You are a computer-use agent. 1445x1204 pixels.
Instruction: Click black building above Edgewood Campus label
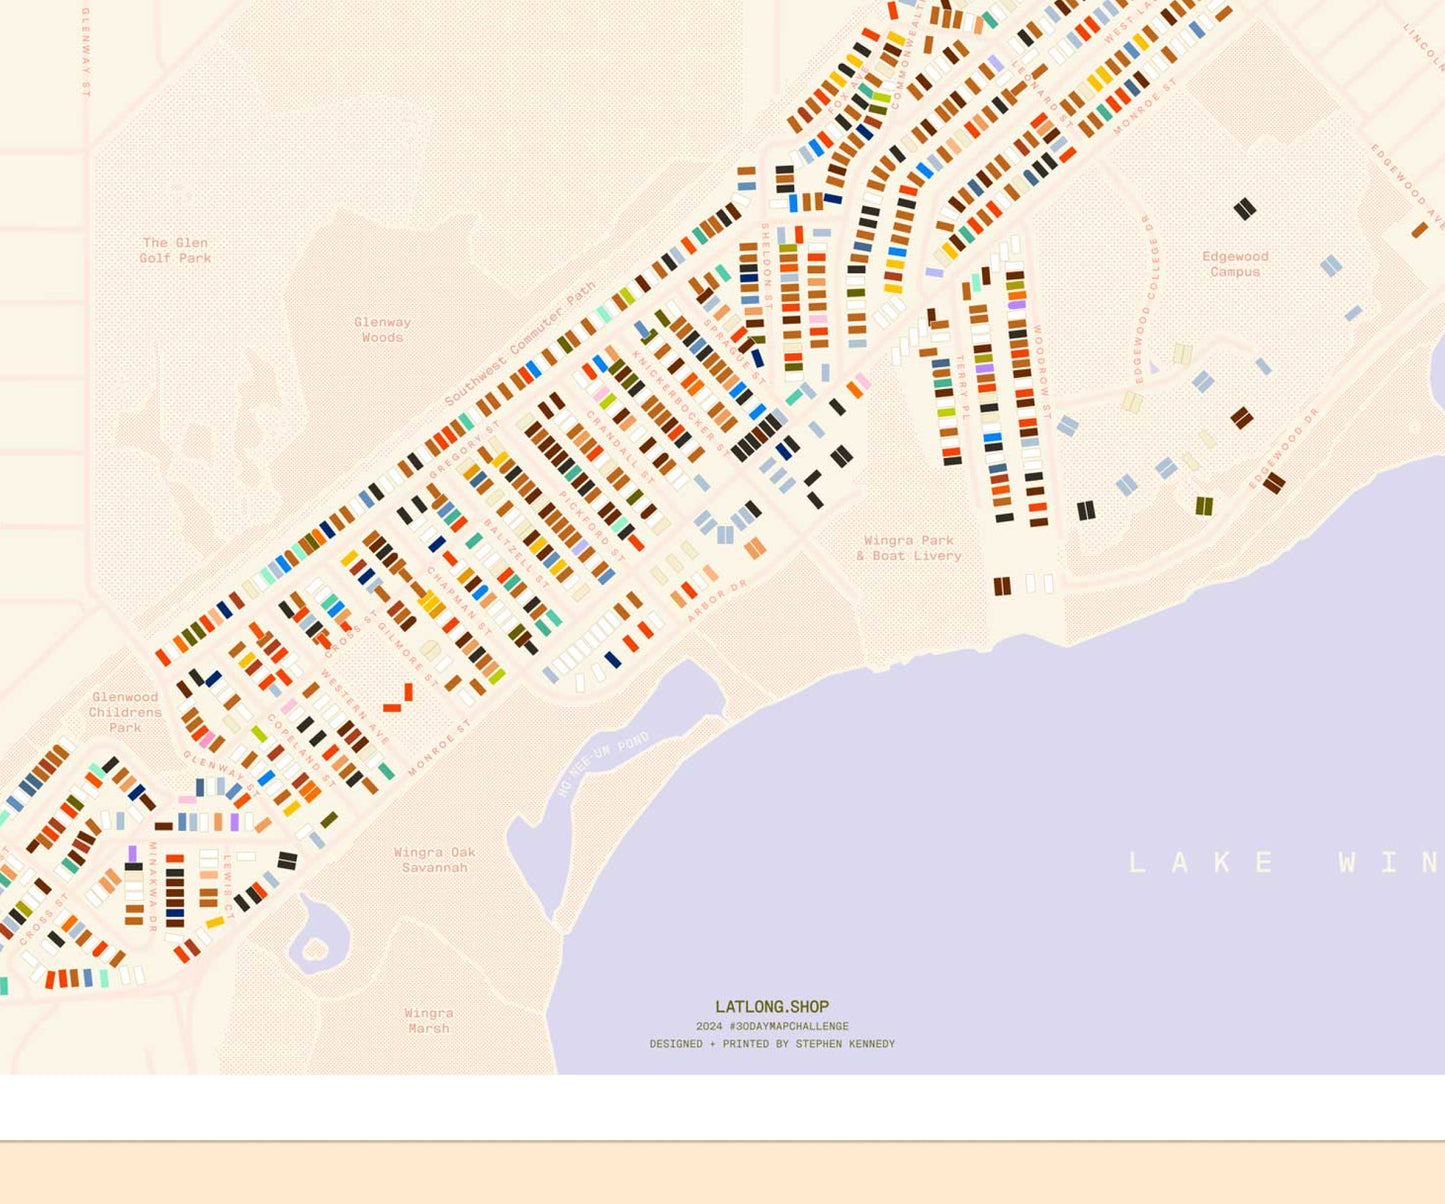pos(1244,209)
